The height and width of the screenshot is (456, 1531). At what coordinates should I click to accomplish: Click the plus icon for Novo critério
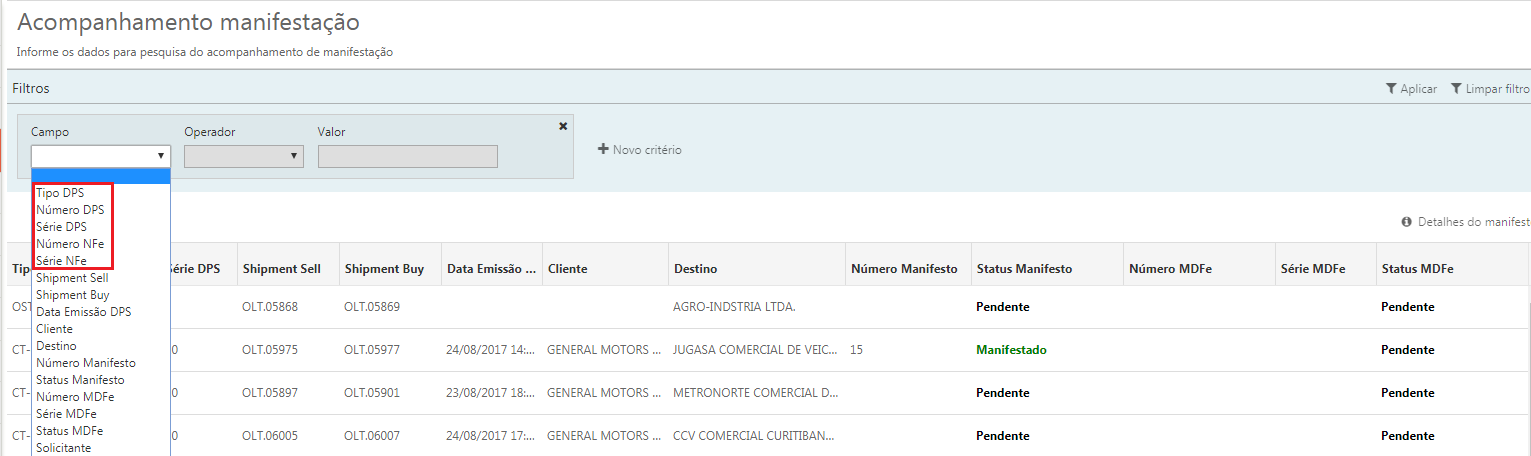pyautogui.click(x=603, y=150)
